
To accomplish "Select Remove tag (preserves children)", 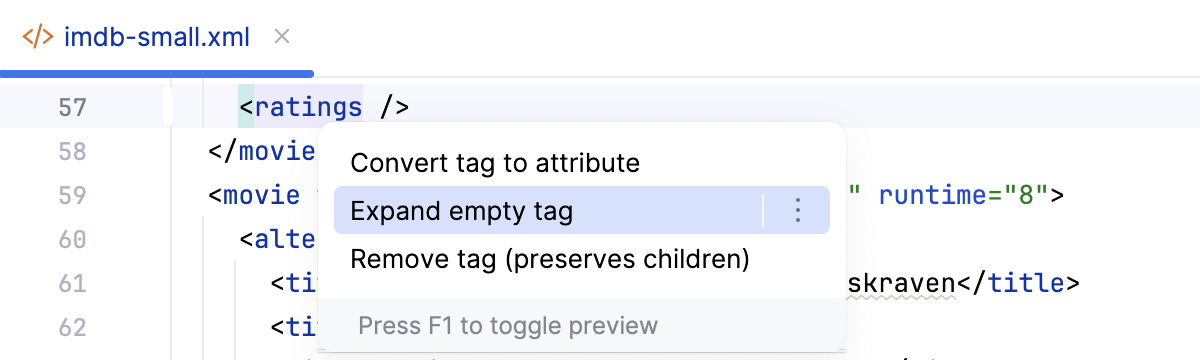I will (x=550, y=260).
